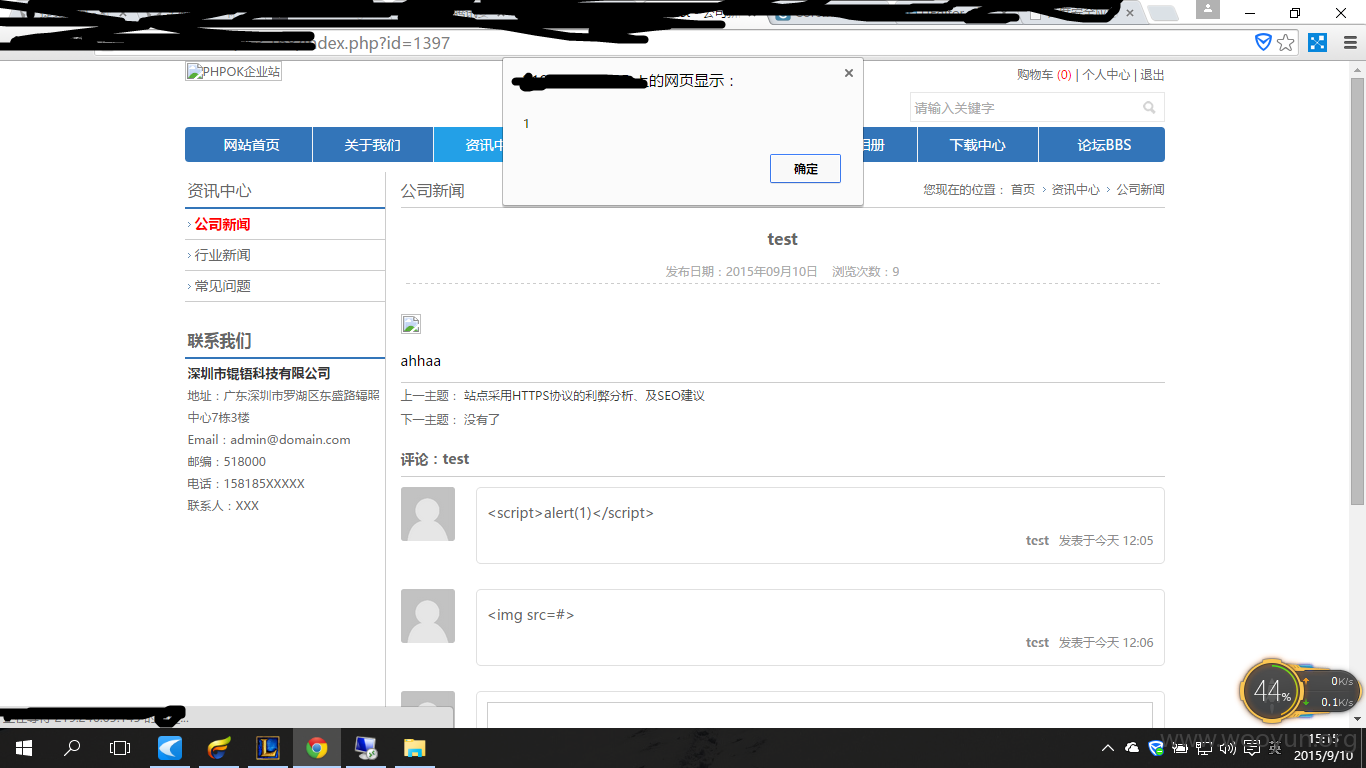Screen dimensions: 1366x768
Task: Click the <script>alert(1)</script> comment text
Action: click(x=570, y=513)
